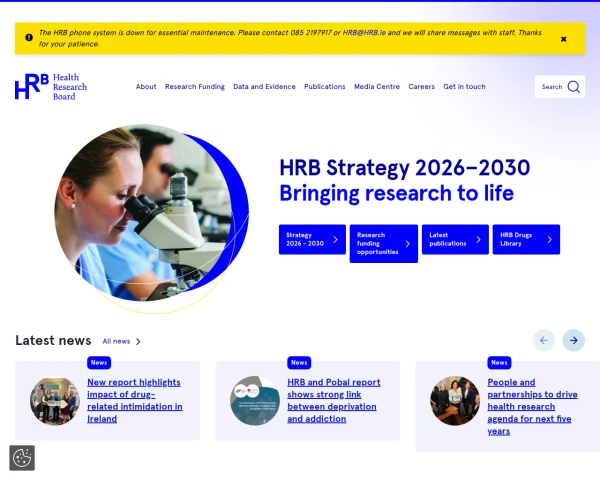
Task: Open the HRB Drugs Library button
Action: click(526, 240)
